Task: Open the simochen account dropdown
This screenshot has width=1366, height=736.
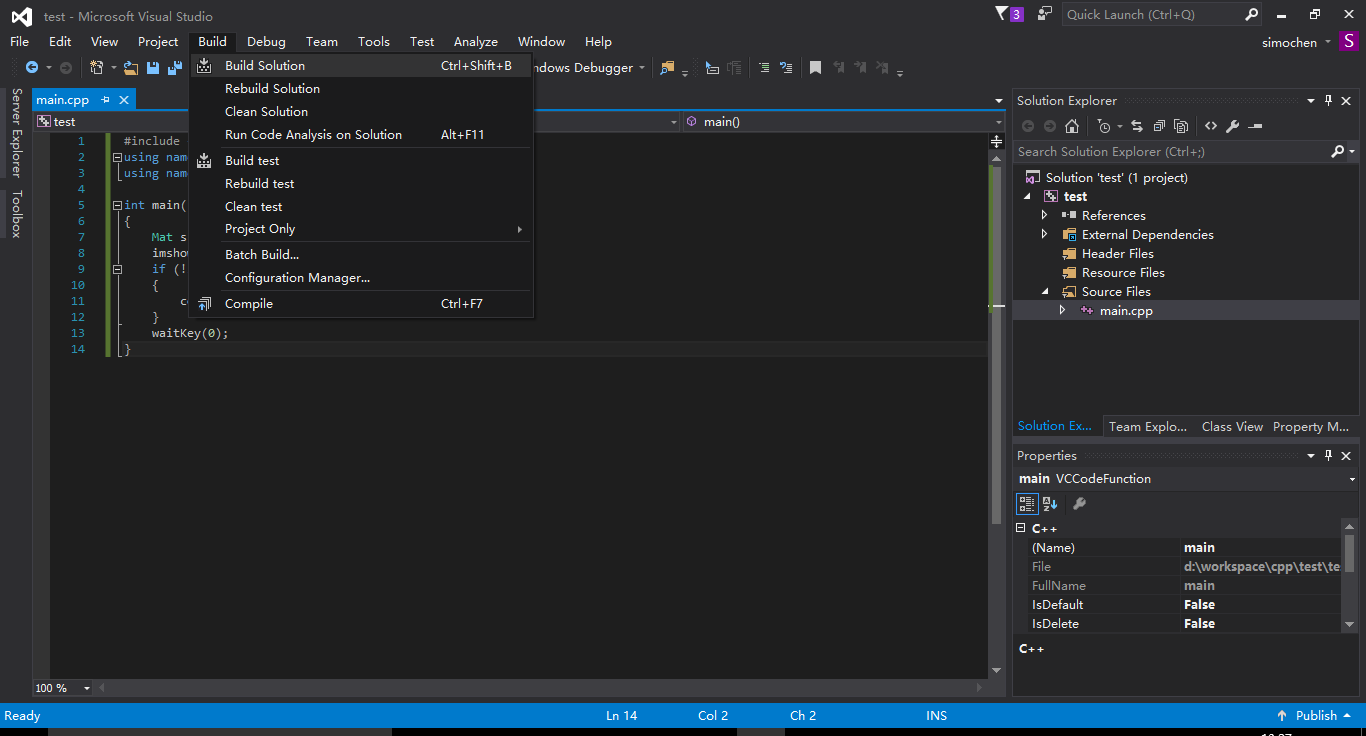Action: [x=1328, y=42]
